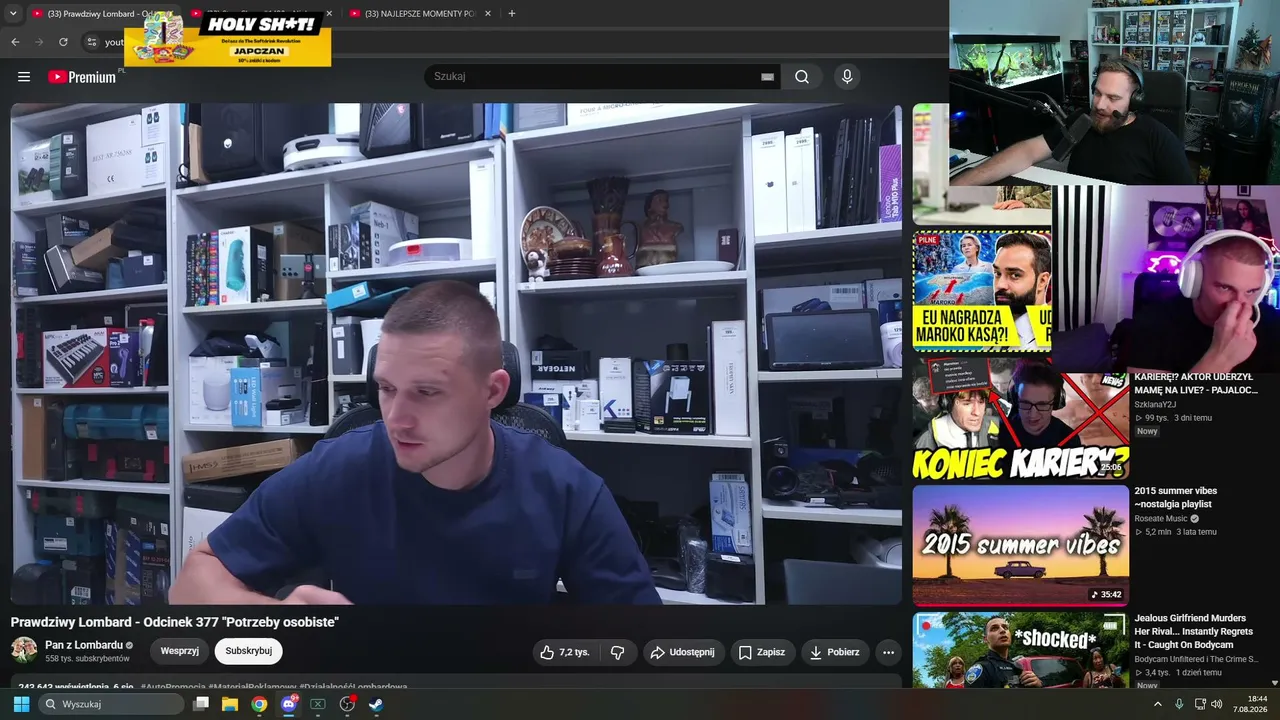Dislike the Prawdziwy Lombard video
This screenshot has height=720, width=1280.
pyautogui.click(x=617, y=652)
